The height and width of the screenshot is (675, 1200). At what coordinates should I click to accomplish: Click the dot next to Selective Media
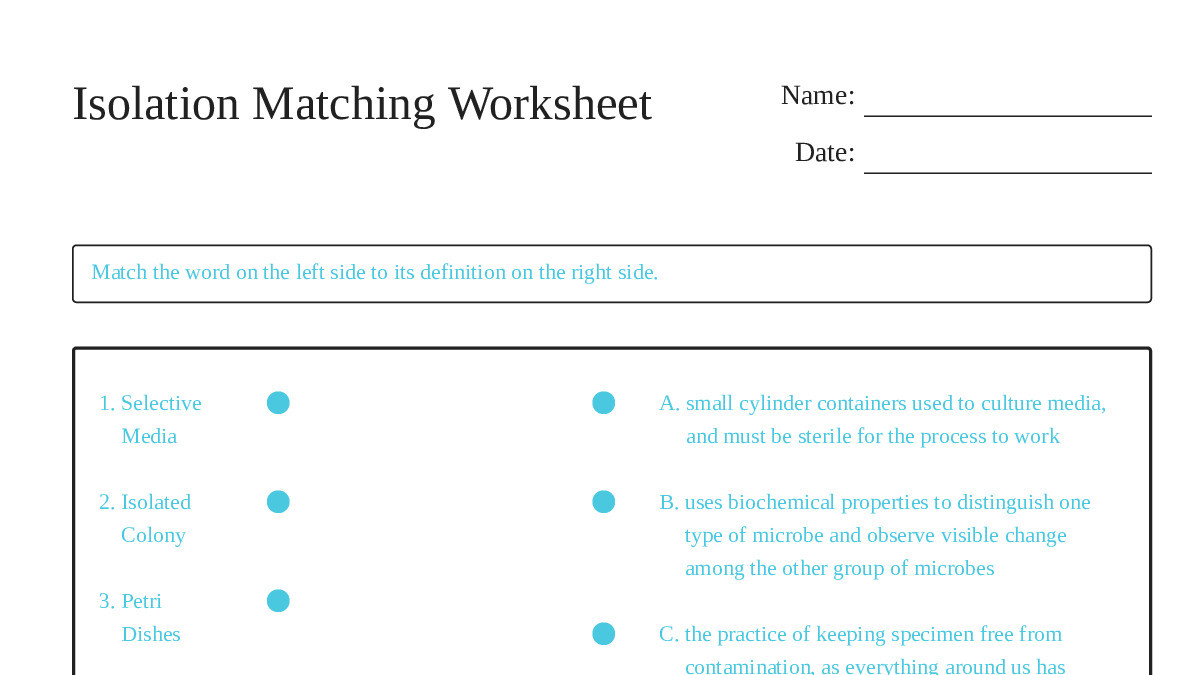pyautogui.click(x=278, y=403)
